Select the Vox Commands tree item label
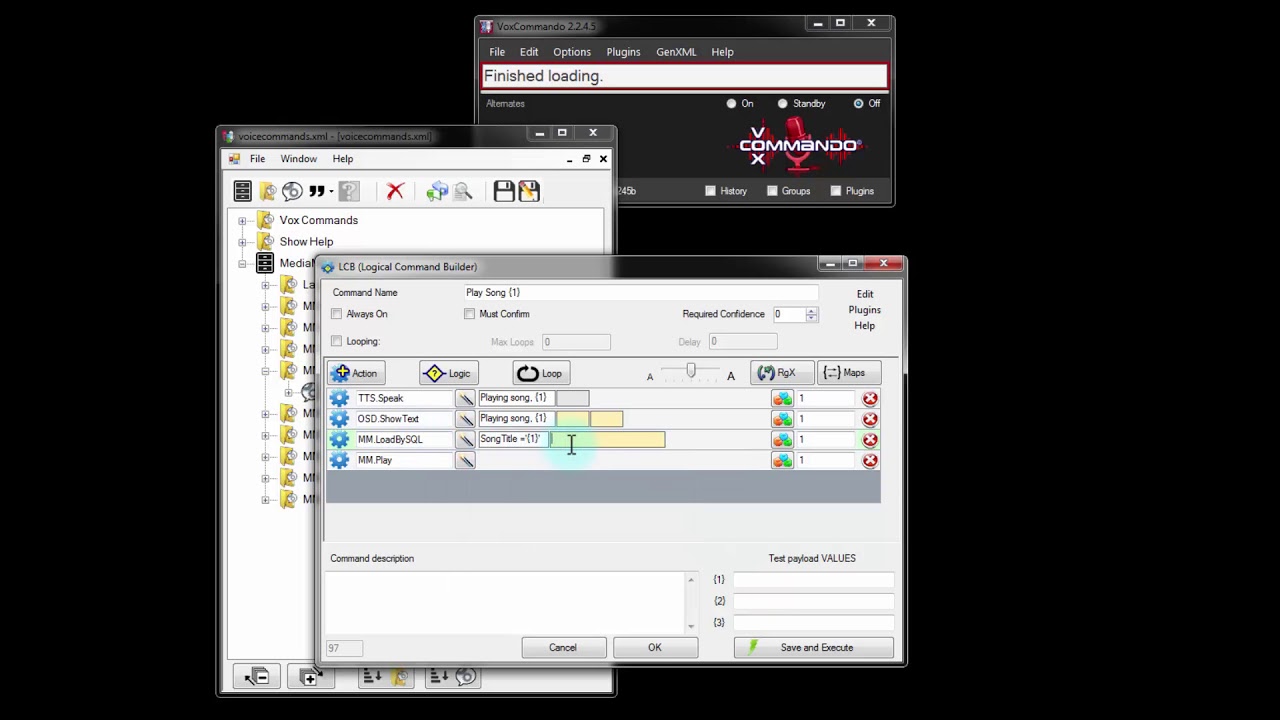The width and height of the screenshot is (1280, 720). 318,220
